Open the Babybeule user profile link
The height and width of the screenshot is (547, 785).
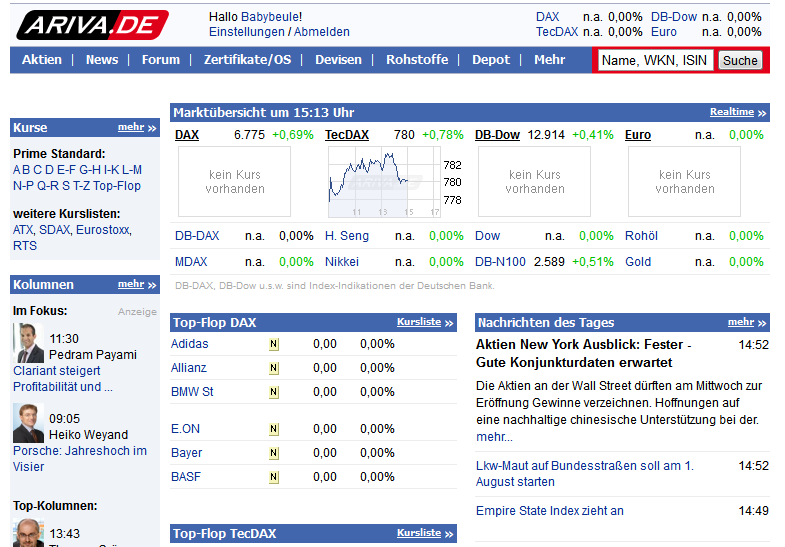(270, 17)
